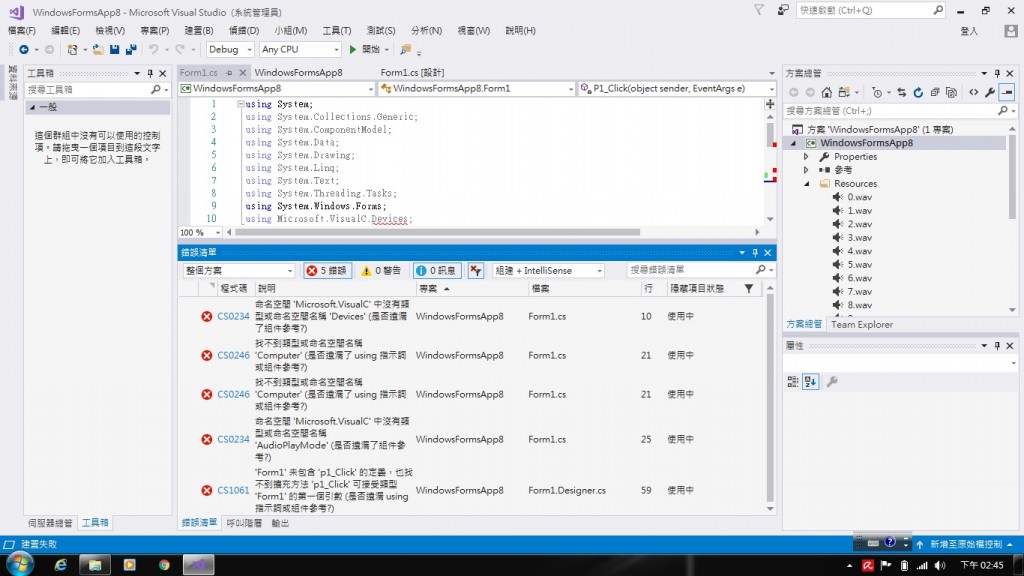Click the CS0234 error code link on line 10
Screen dimensions: 1024x576
[x=233, y=316]
